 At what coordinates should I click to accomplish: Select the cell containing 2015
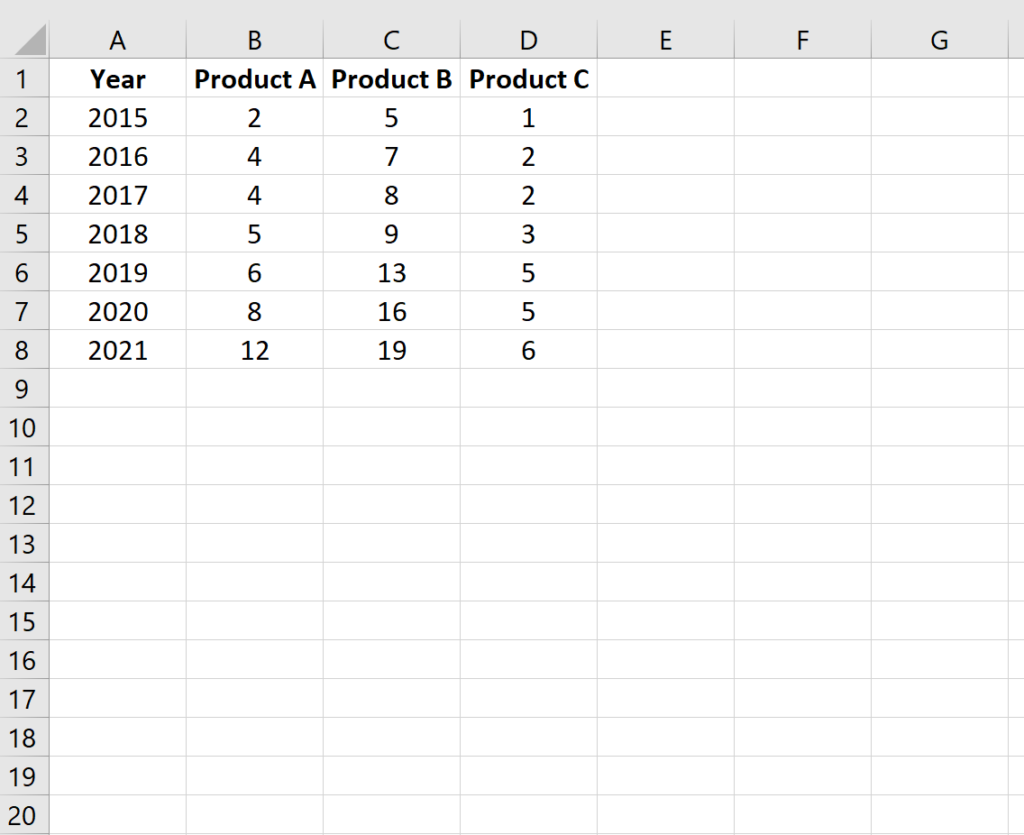click(117, 118)
